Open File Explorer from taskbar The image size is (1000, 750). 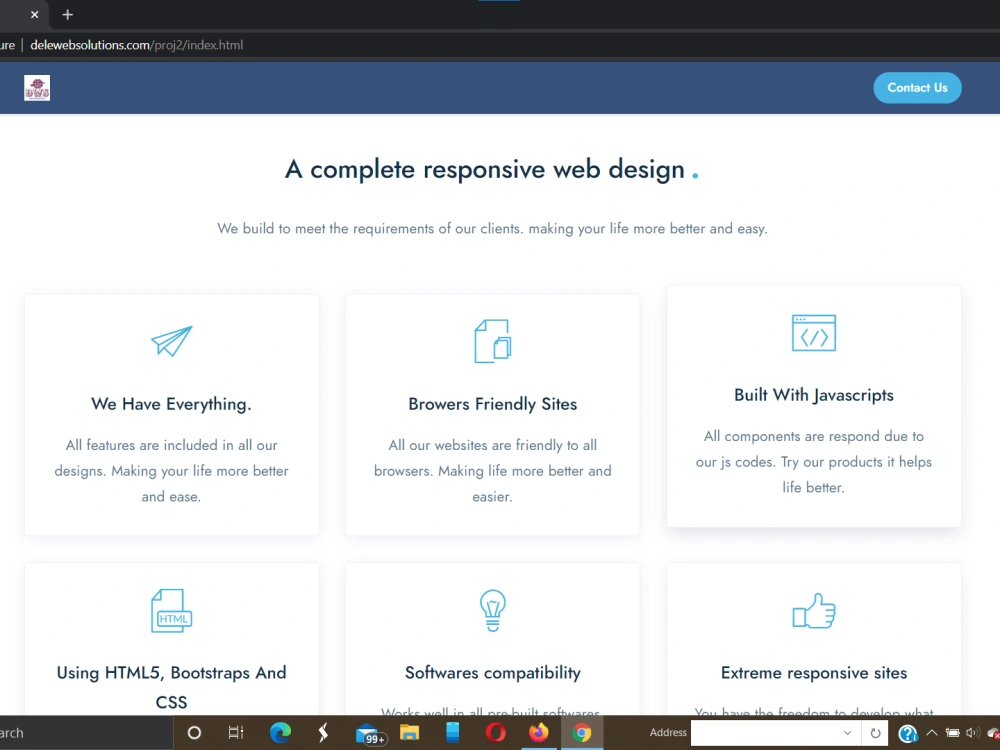click(x=409, y=732)
